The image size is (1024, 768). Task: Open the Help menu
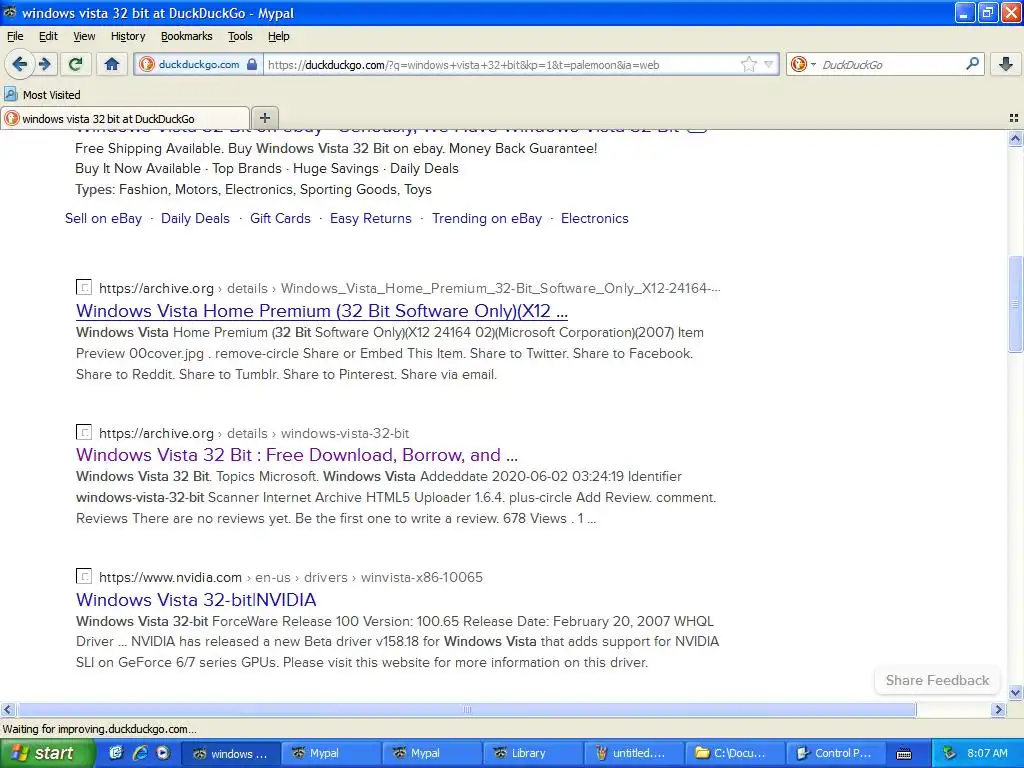pyautogui.click(x=279, y=37)
